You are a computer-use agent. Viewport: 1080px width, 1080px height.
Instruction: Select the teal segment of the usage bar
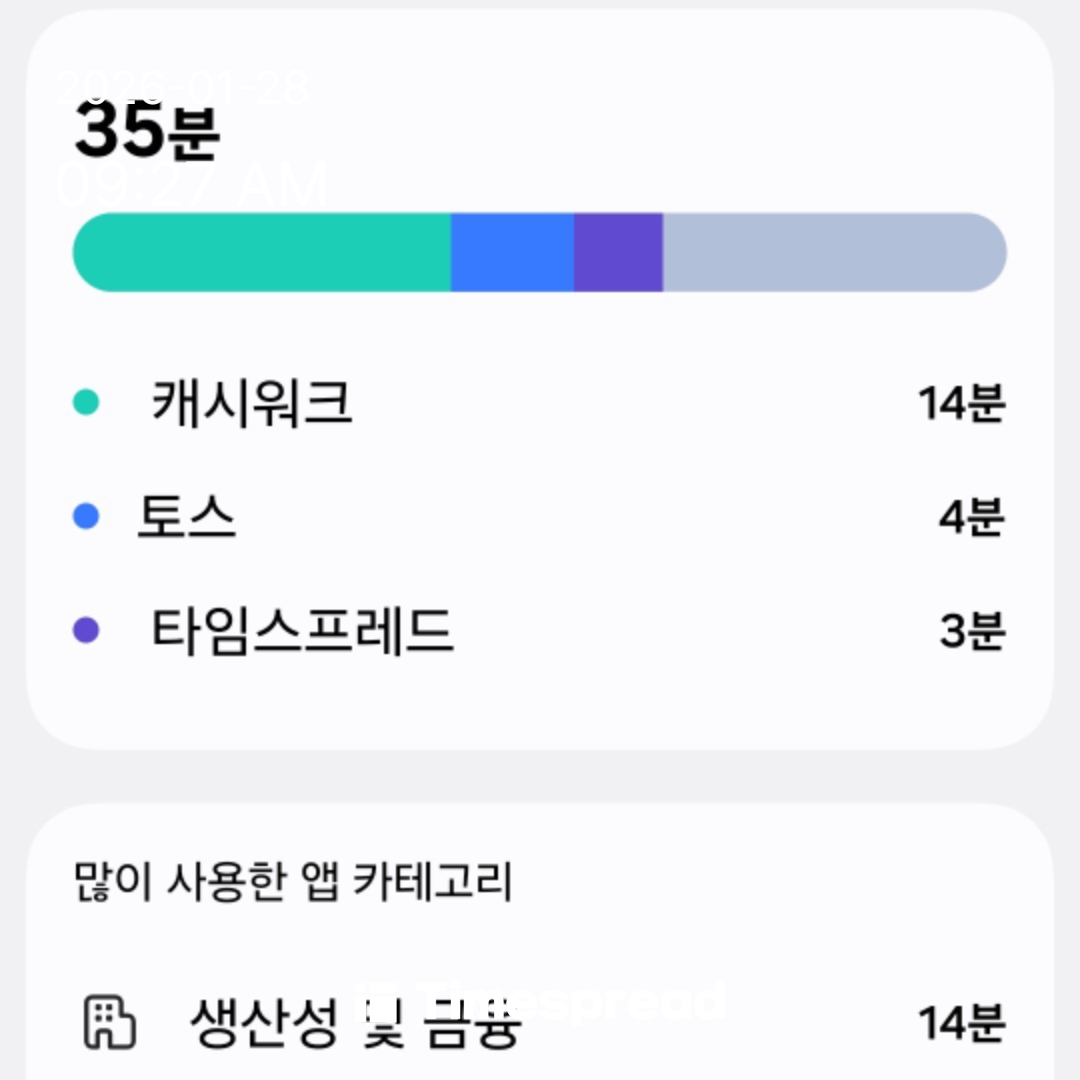[x=262, y=252]
